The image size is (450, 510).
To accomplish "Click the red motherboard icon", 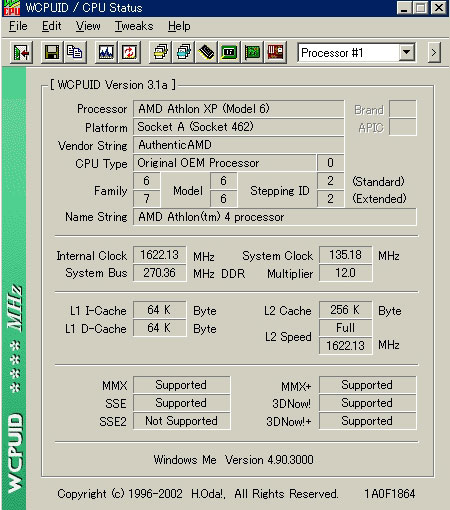I will 275,52.
